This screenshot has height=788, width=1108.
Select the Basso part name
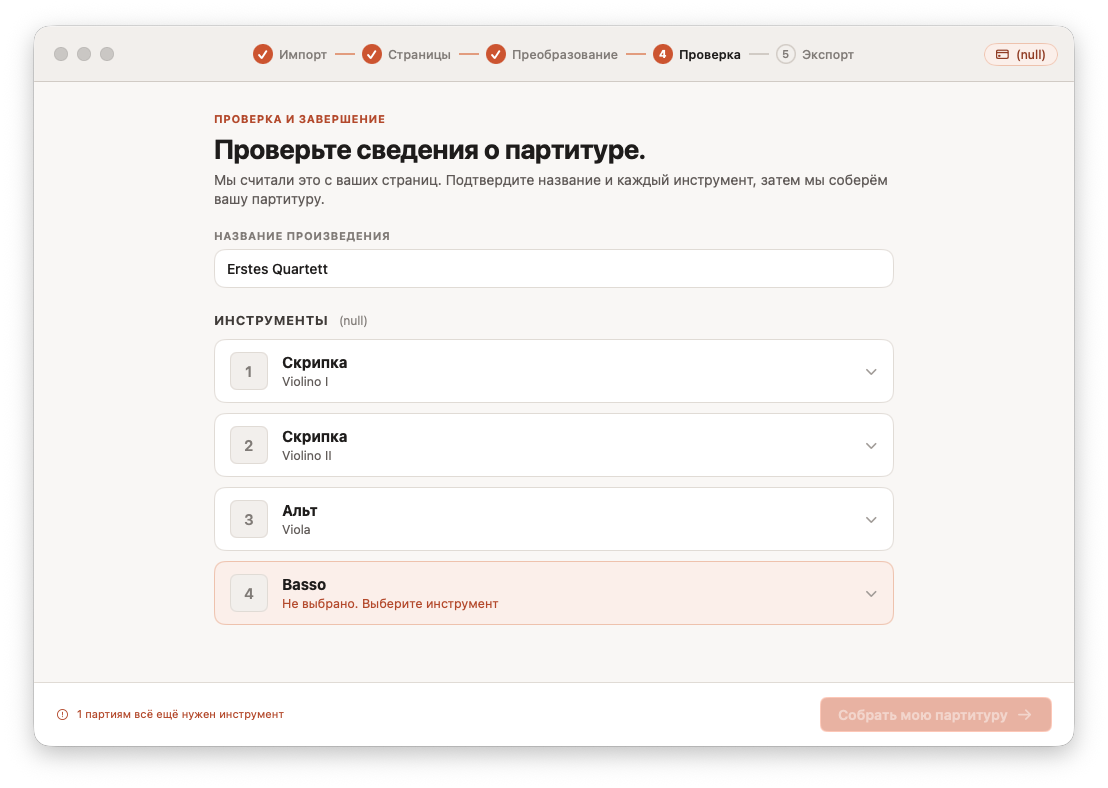coord(304,584)
